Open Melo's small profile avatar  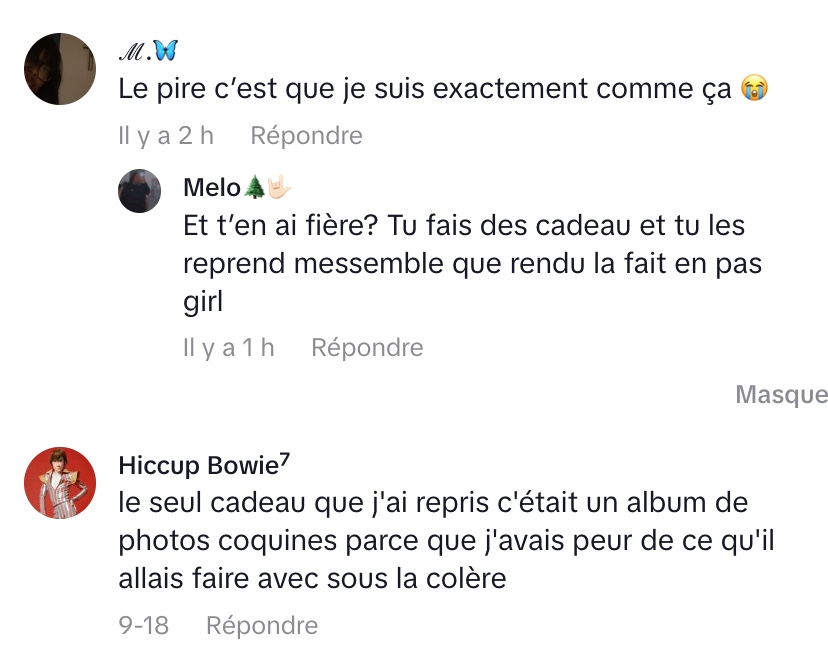(140, 190)
